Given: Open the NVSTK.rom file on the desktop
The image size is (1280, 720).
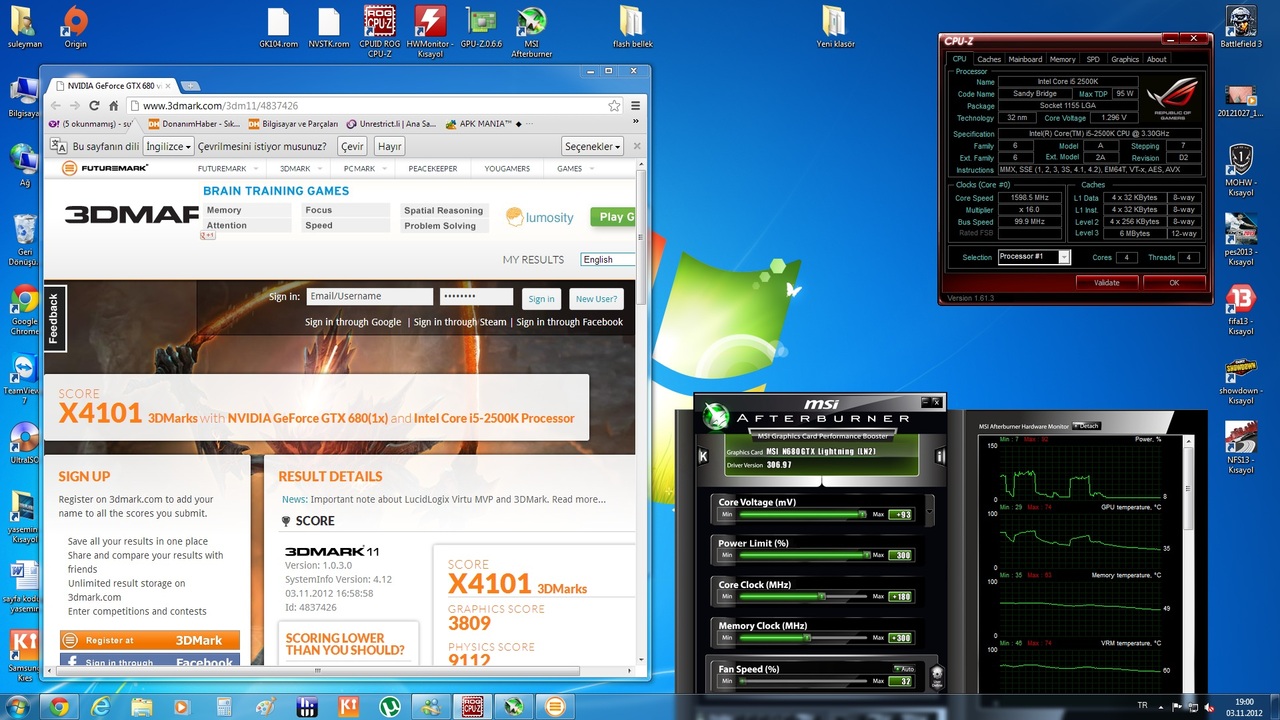Looking at the screenshot, I should pos(329,26).
